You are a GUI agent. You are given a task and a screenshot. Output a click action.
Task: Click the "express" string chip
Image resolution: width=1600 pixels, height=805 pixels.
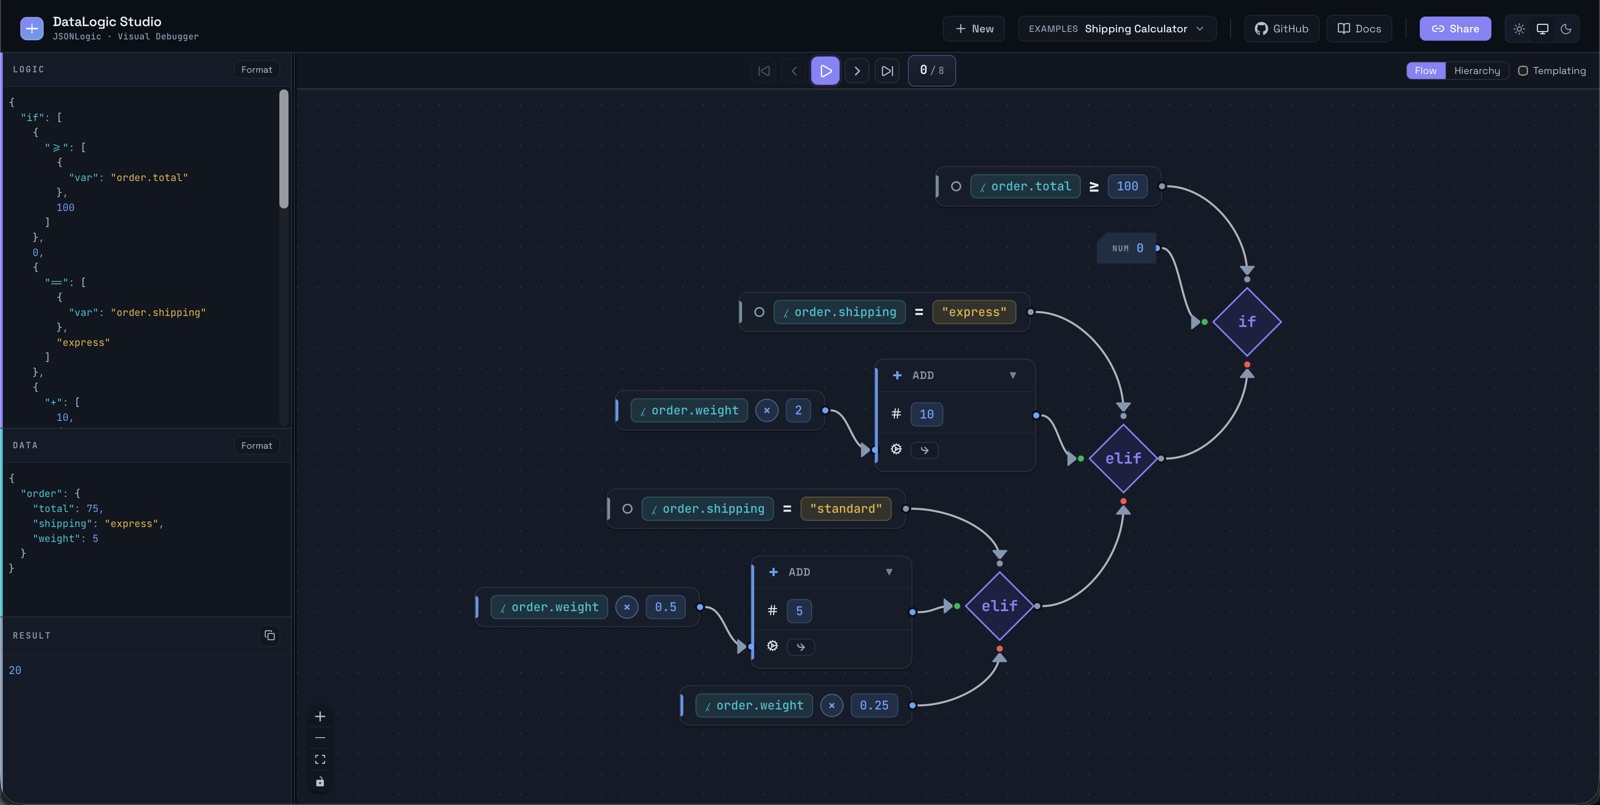[974, 312]
